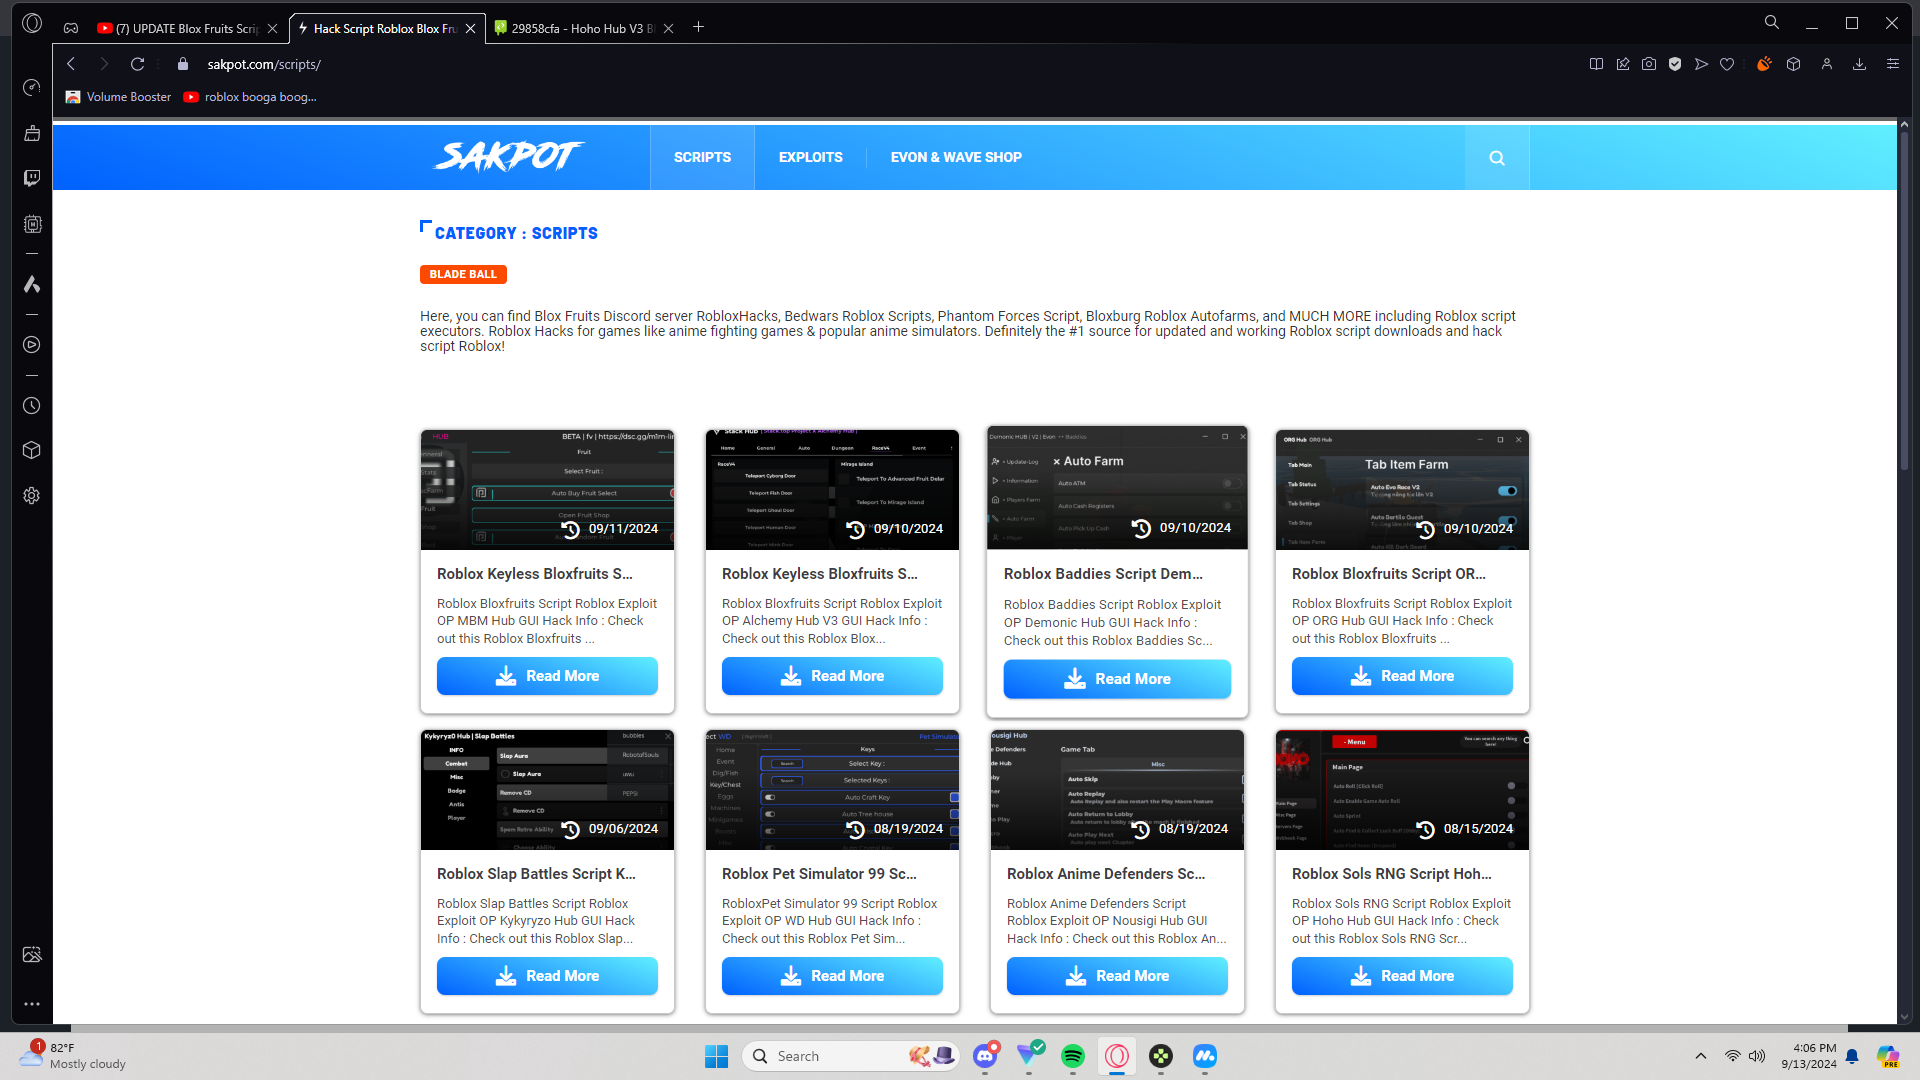
Task: Open the Auto Farm Demonic Hub thumbnail
Action: 1117,488
